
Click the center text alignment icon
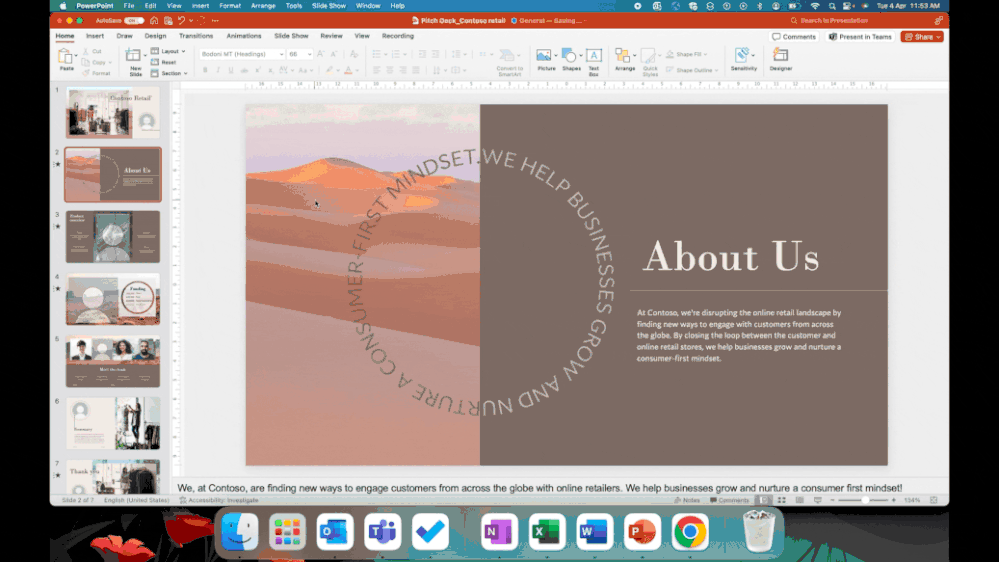pyautogui.click(x=390, y=70)
